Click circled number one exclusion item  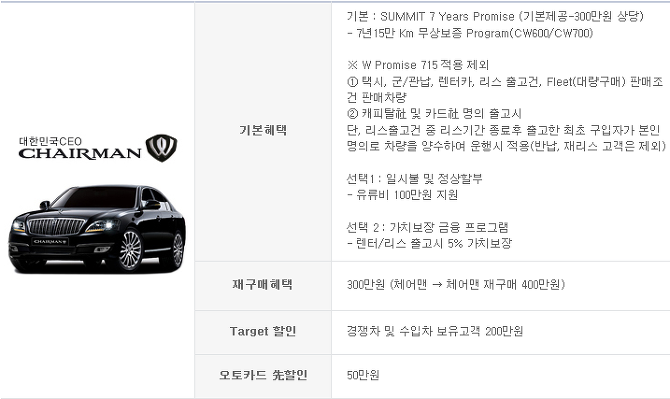[x=505, y=89]
